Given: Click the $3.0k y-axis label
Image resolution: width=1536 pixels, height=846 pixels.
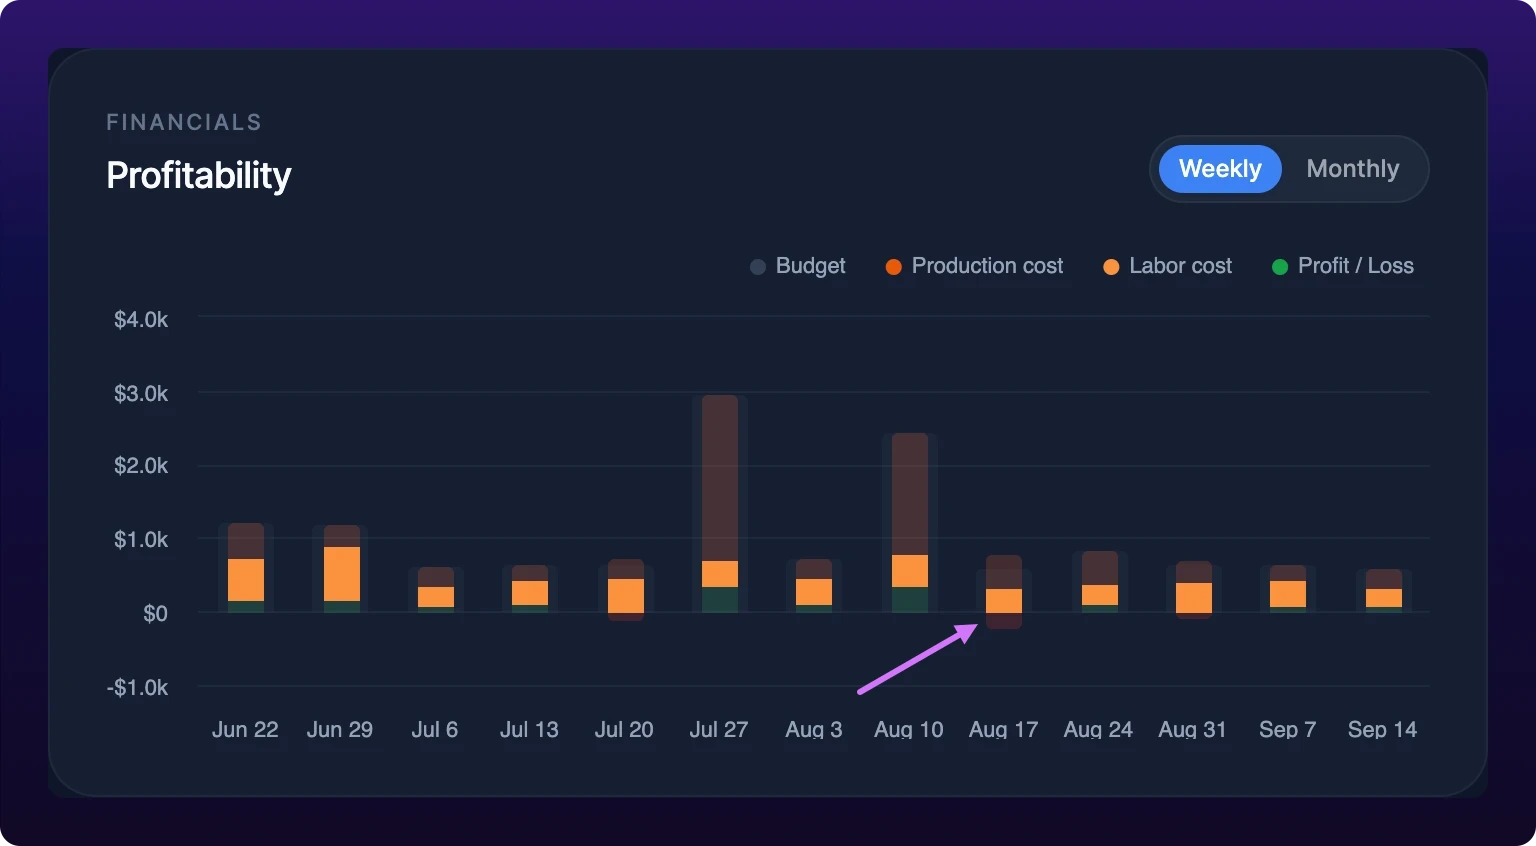Looking at the screenshot, I should [141, 394].
